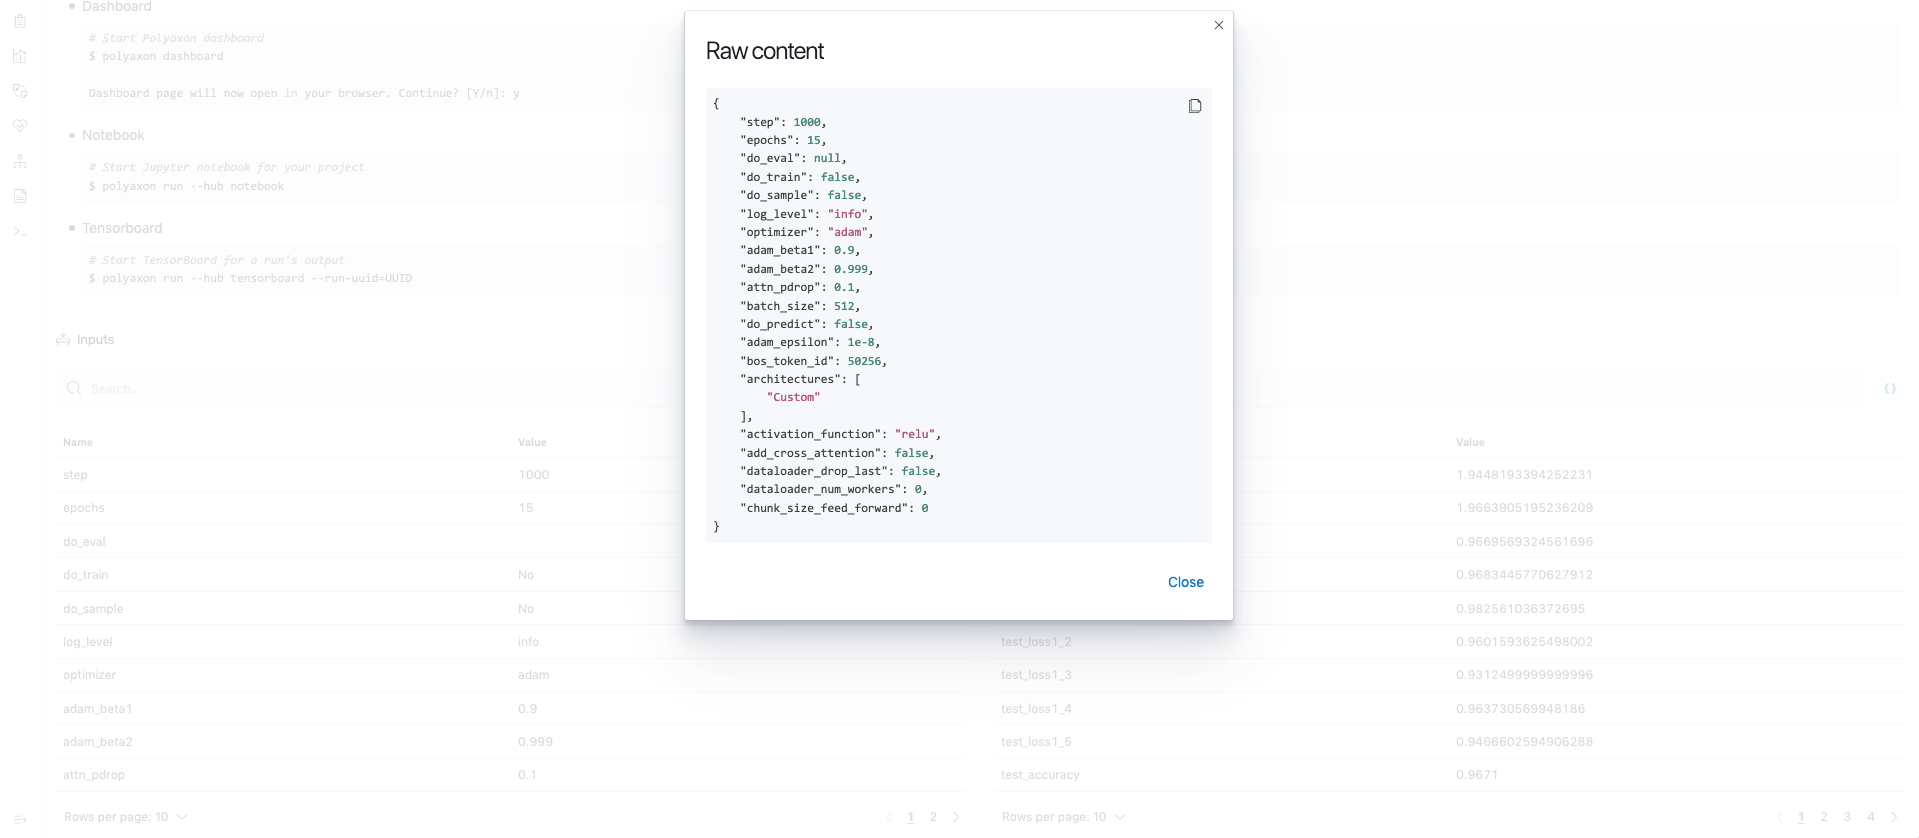The image size is (1919, 838).
Task: Click the "bos_token_id": 50256 JSON line
Action: (813, 361)
